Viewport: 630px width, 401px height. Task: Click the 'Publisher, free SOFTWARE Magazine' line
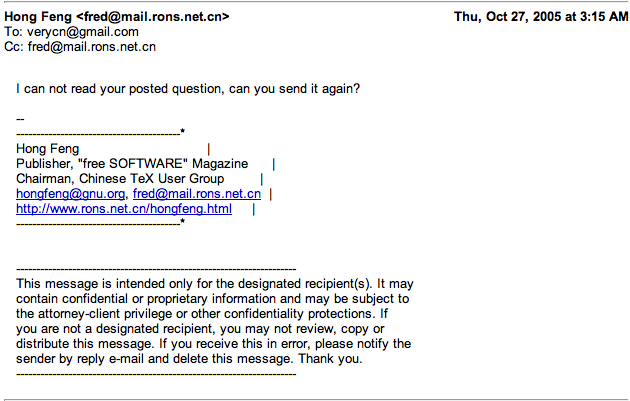pos(132,164)
